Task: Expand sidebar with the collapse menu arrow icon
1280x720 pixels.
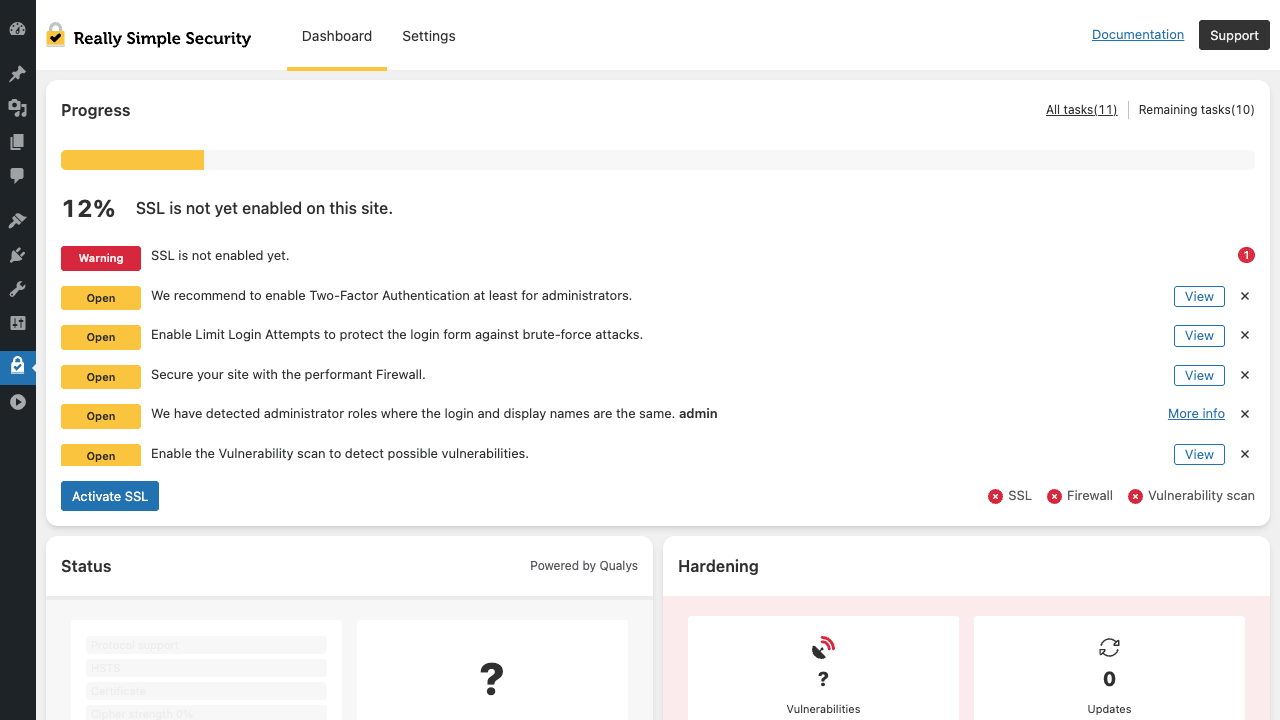Action: pyautogui.click(x=17, y=402)
